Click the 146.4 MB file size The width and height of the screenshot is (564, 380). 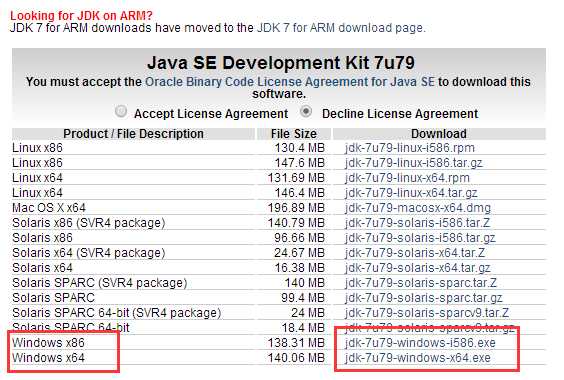pos(300,193)
